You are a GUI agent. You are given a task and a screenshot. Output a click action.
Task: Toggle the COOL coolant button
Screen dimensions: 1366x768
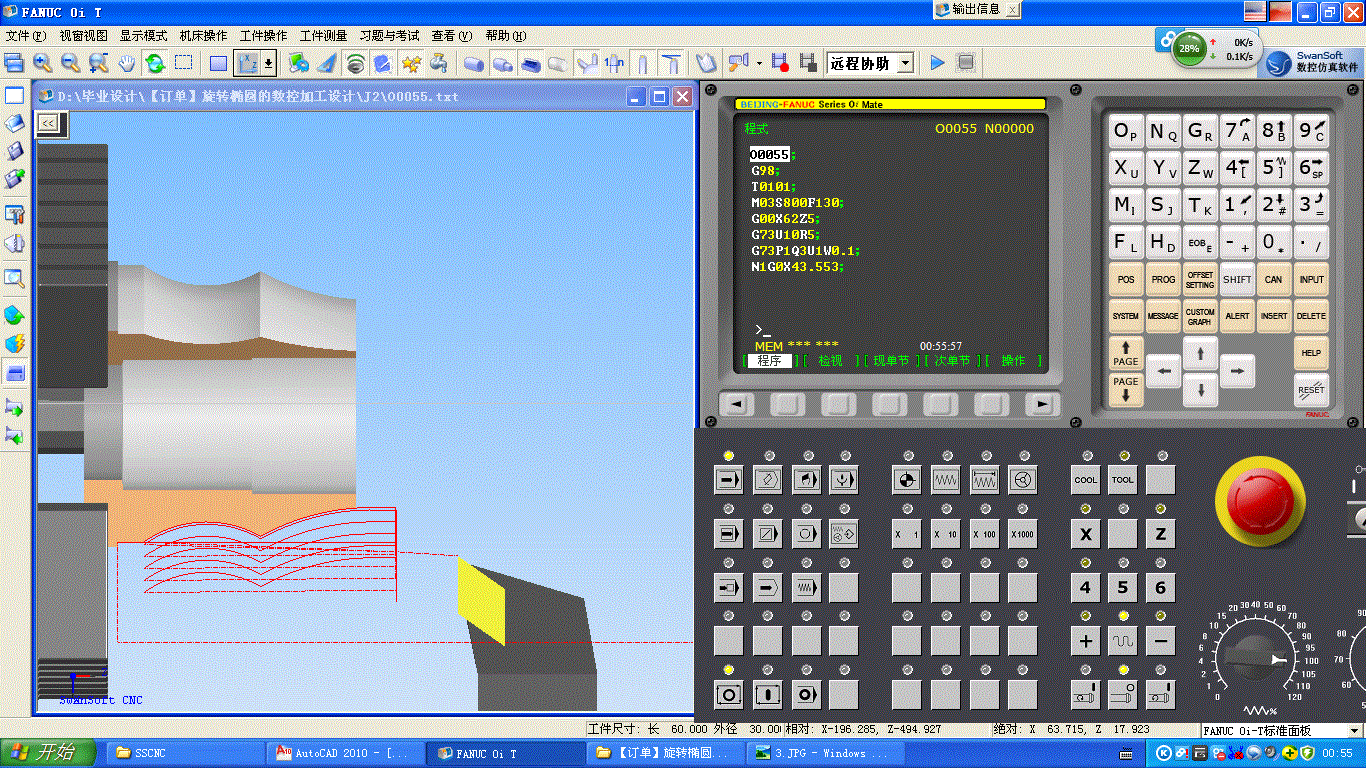[x=1085, y=480]
